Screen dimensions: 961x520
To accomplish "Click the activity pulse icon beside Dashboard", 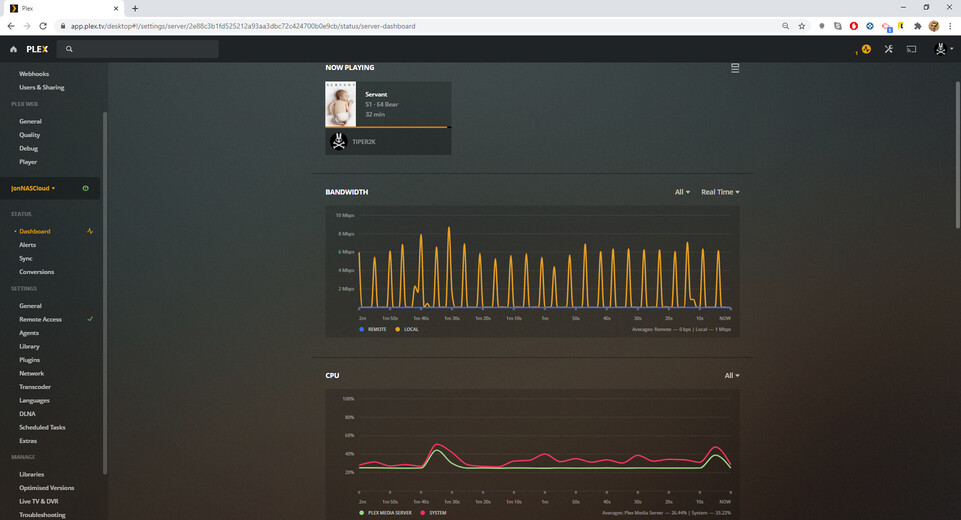I will click(90, 231).
